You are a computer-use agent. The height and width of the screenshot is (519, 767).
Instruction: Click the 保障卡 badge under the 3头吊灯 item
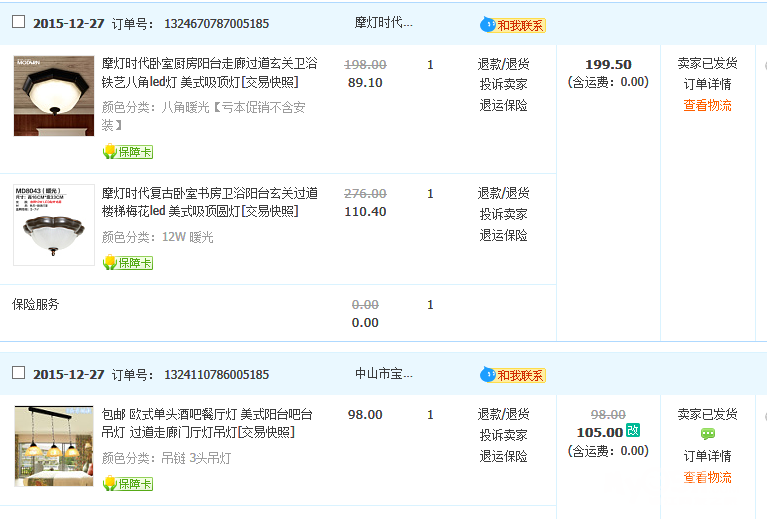(127, 484)
